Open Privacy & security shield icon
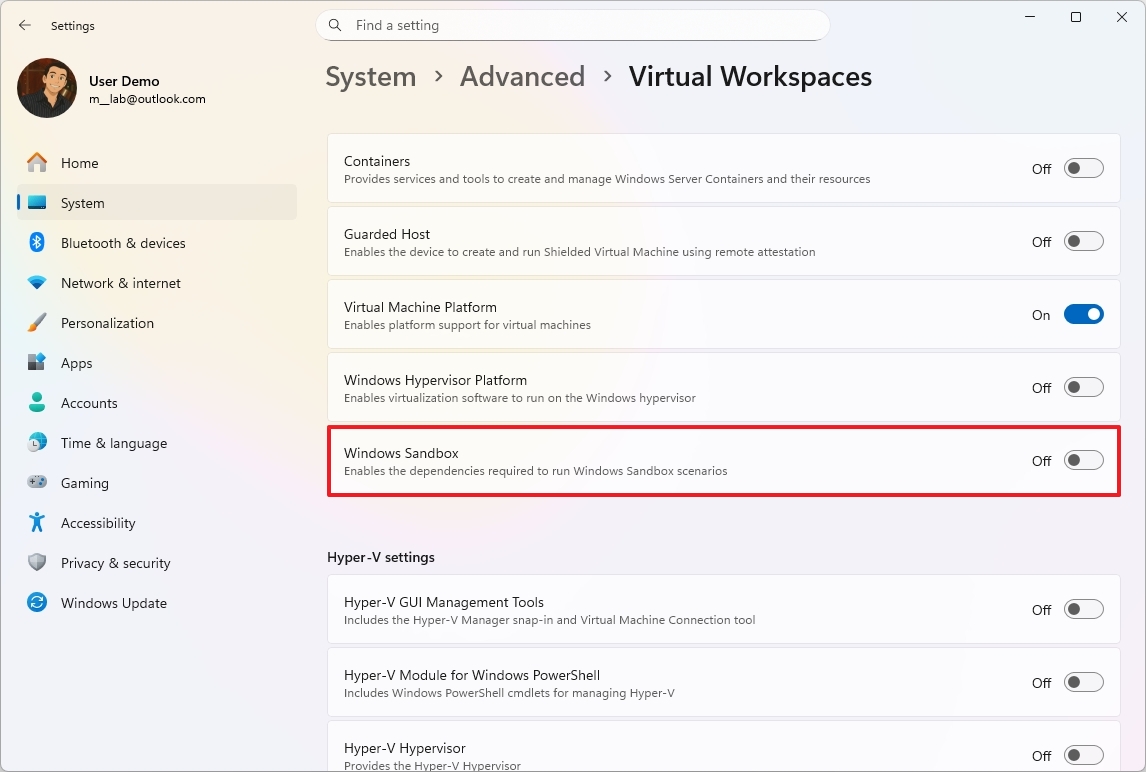Viewport: 1146px width, 772px height. pyautogui.click(x=36, y=563)
